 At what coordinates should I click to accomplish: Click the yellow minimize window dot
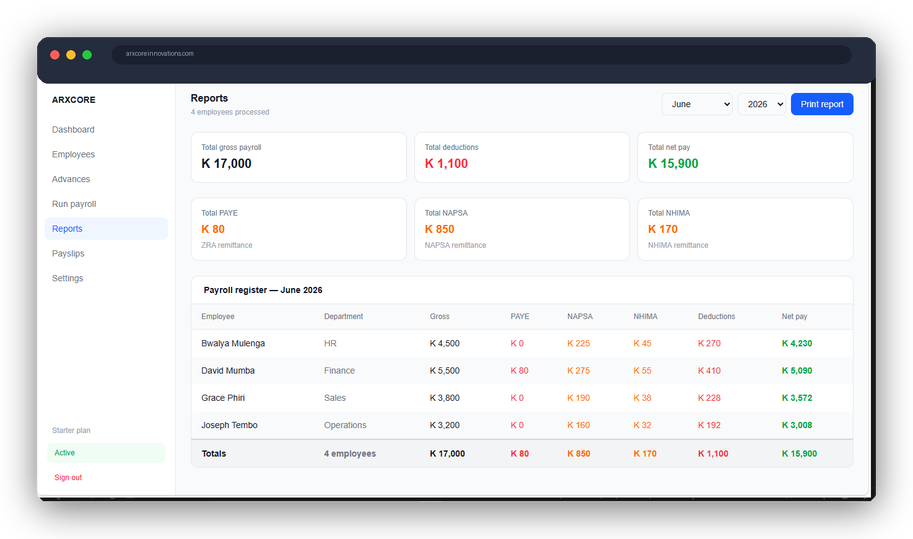tap(71, 55)
